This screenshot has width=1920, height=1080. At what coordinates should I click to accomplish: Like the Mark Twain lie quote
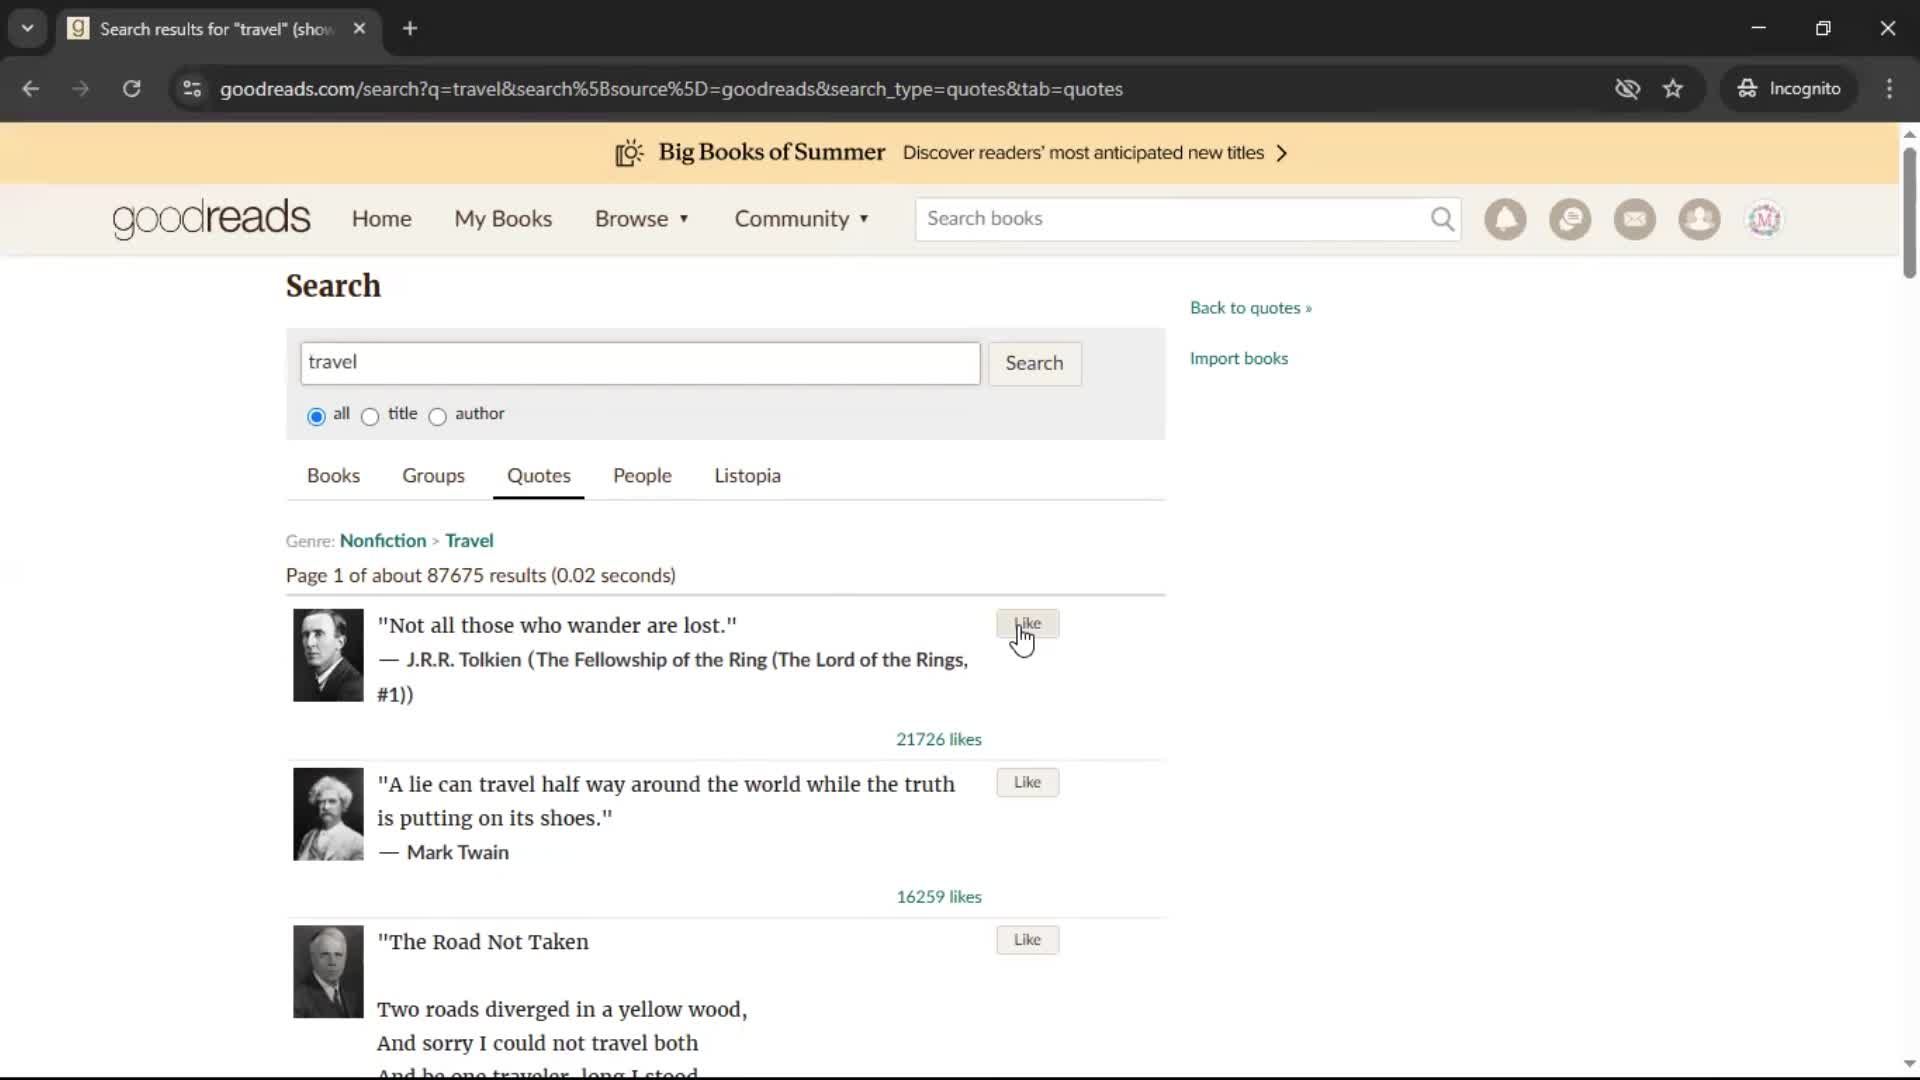point(1027,782)
